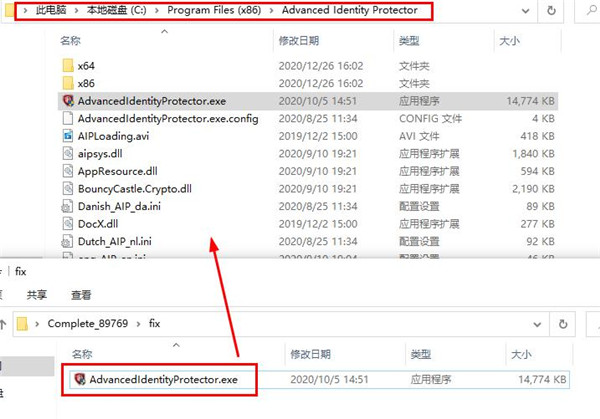Image resolution: width=600 pixels, height=419 pixels.
Task: Select the AIPLoading.avi file name
Action: pos(113,136)
